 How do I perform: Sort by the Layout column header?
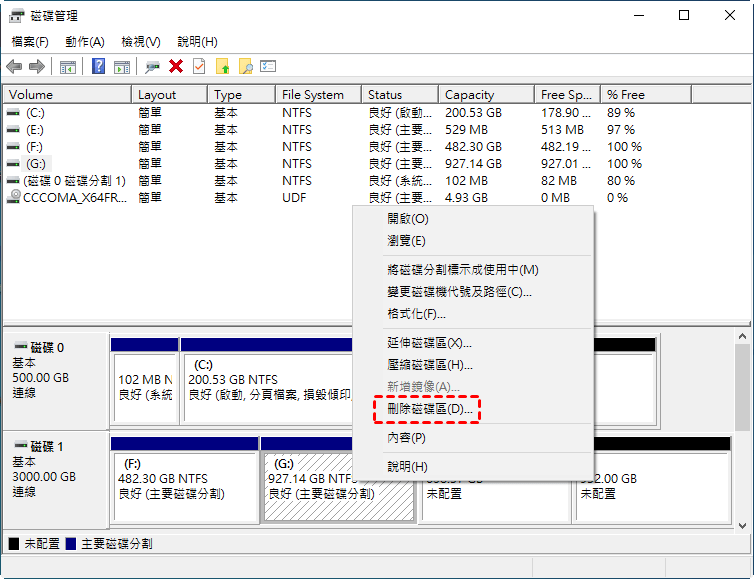click(x=170, y=95)
